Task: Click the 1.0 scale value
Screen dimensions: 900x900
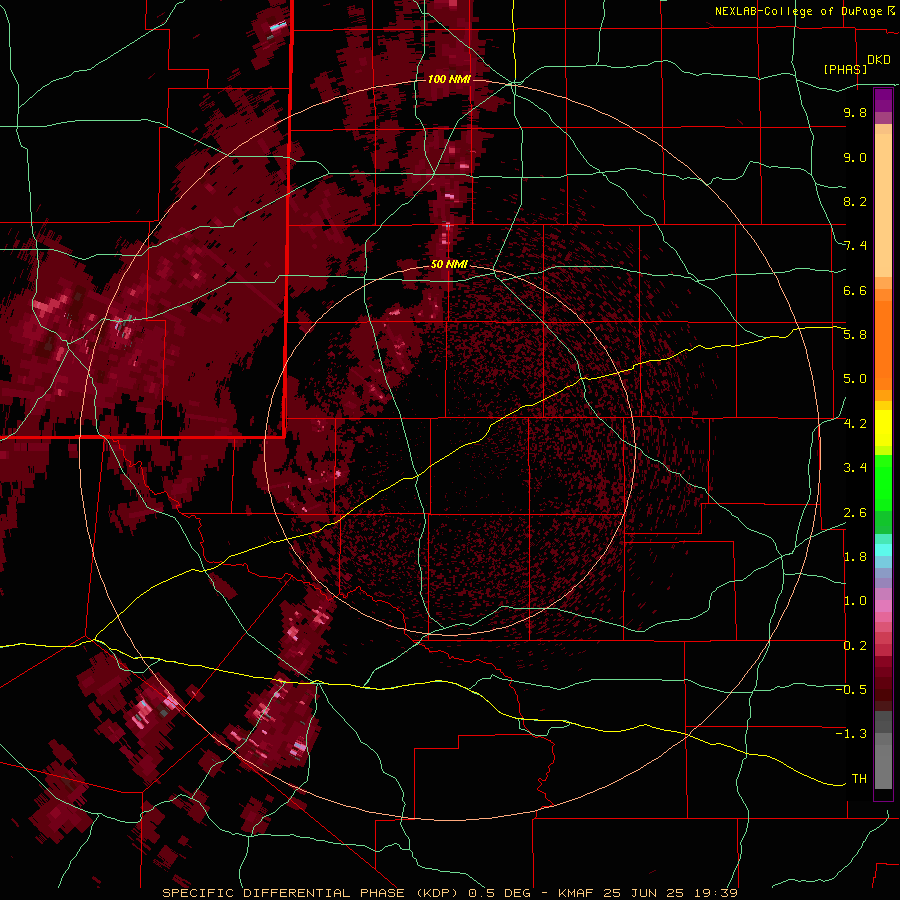Action: click(855, 601)
